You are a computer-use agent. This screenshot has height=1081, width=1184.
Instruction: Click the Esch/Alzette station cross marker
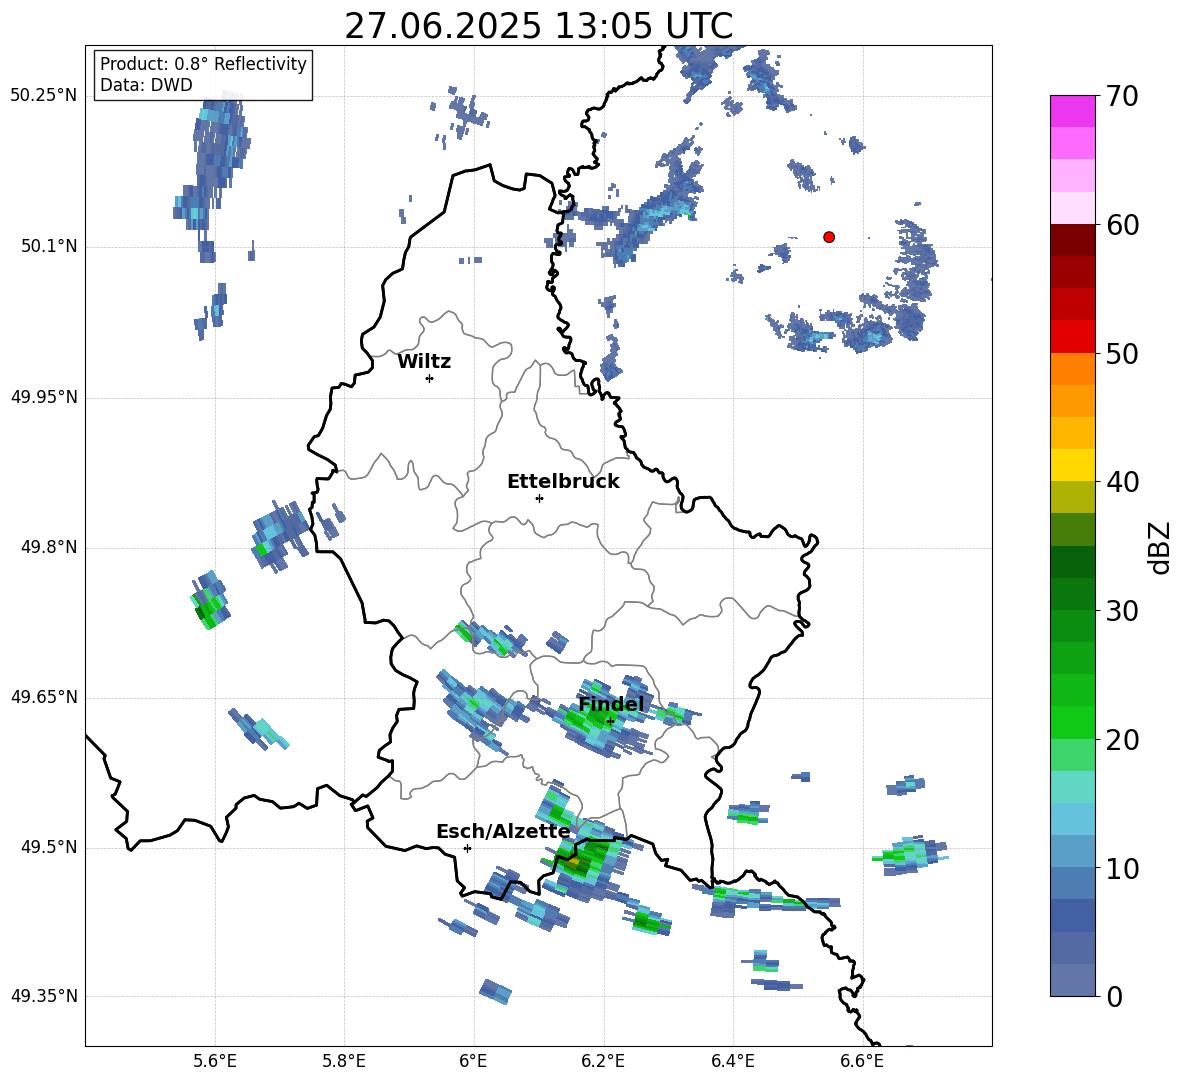[467, 848]
